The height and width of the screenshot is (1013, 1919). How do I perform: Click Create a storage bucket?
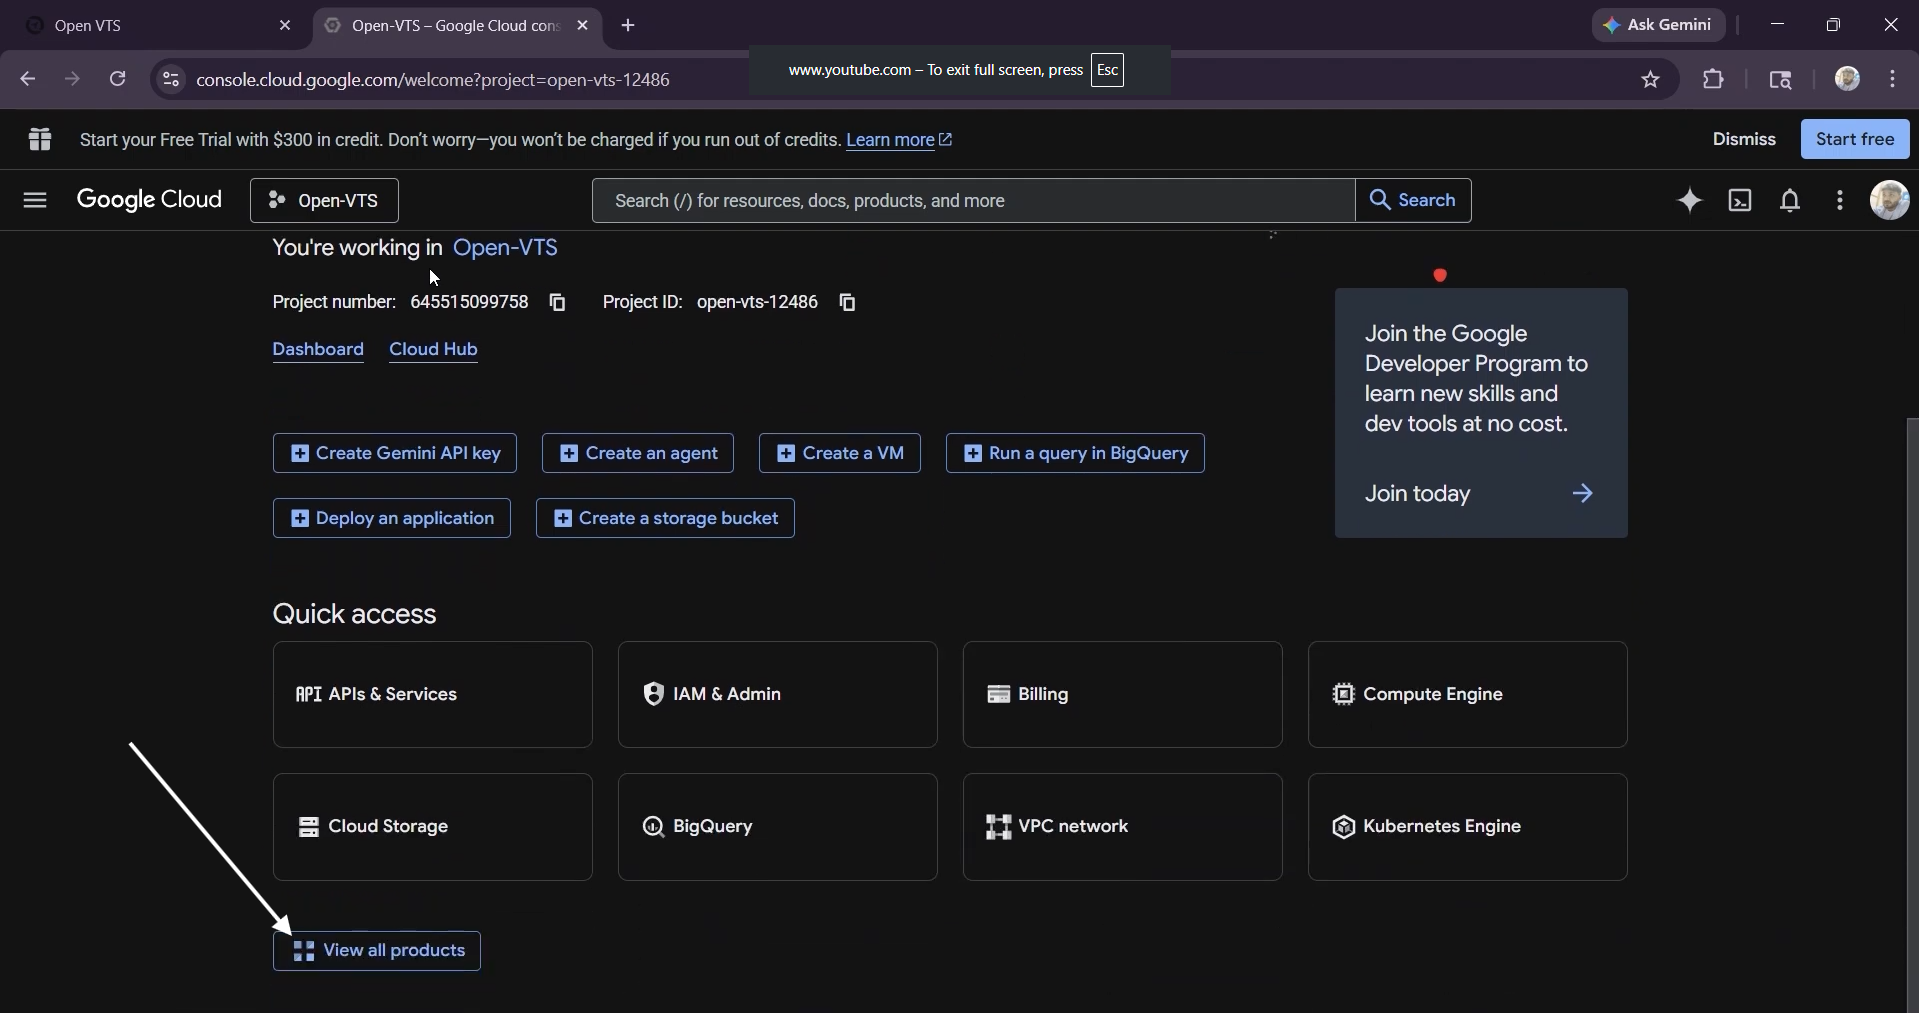(665, 518)
